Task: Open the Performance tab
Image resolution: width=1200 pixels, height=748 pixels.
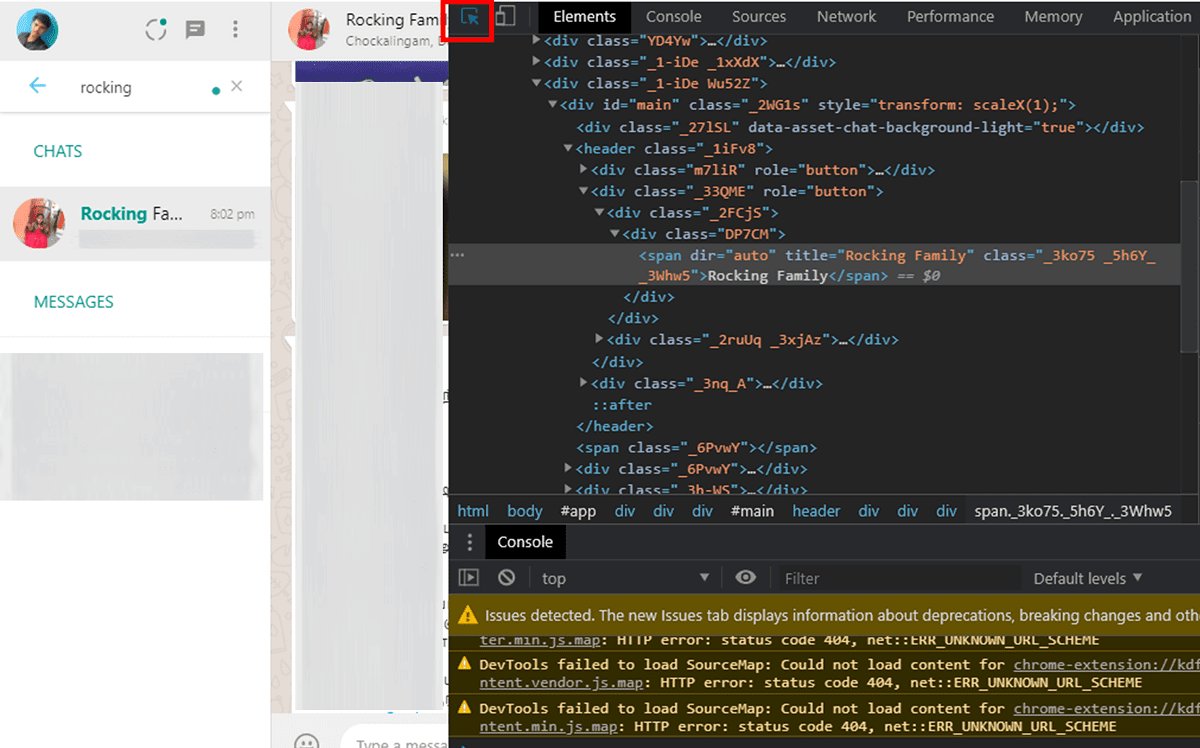Action: [x=950, y=17]
